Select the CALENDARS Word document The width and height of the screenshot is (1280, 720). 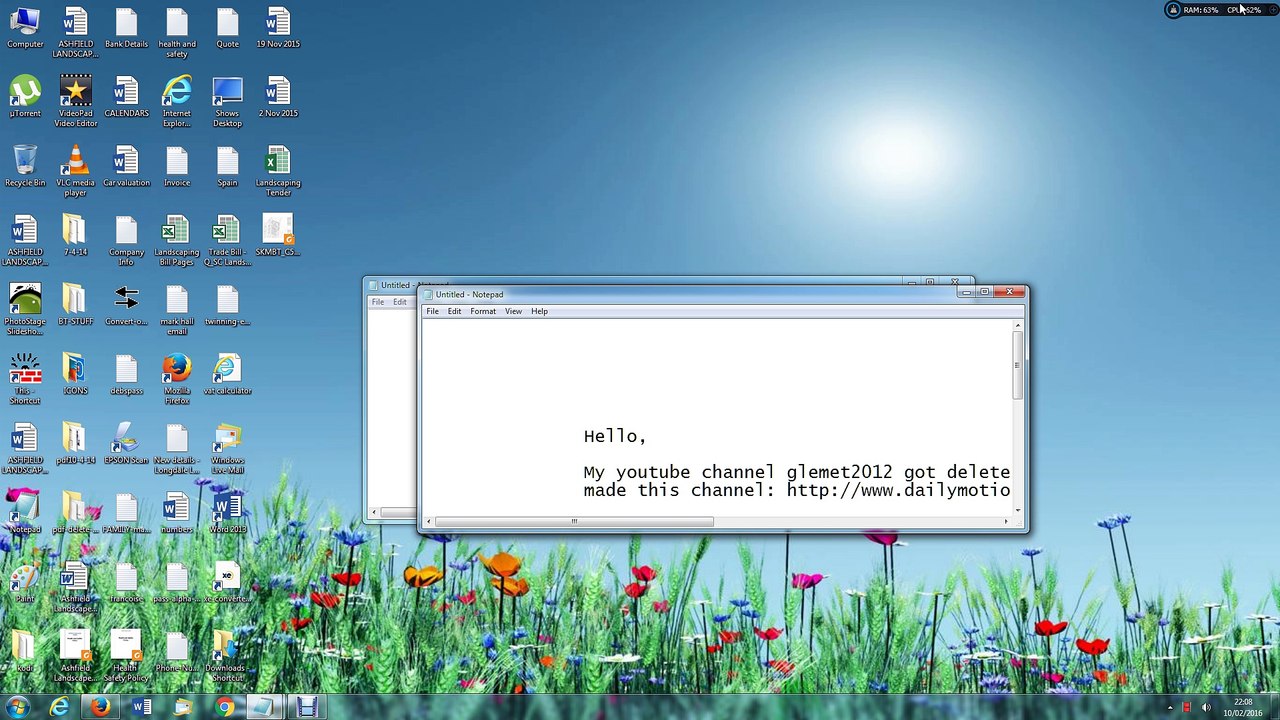click(126, 97)
